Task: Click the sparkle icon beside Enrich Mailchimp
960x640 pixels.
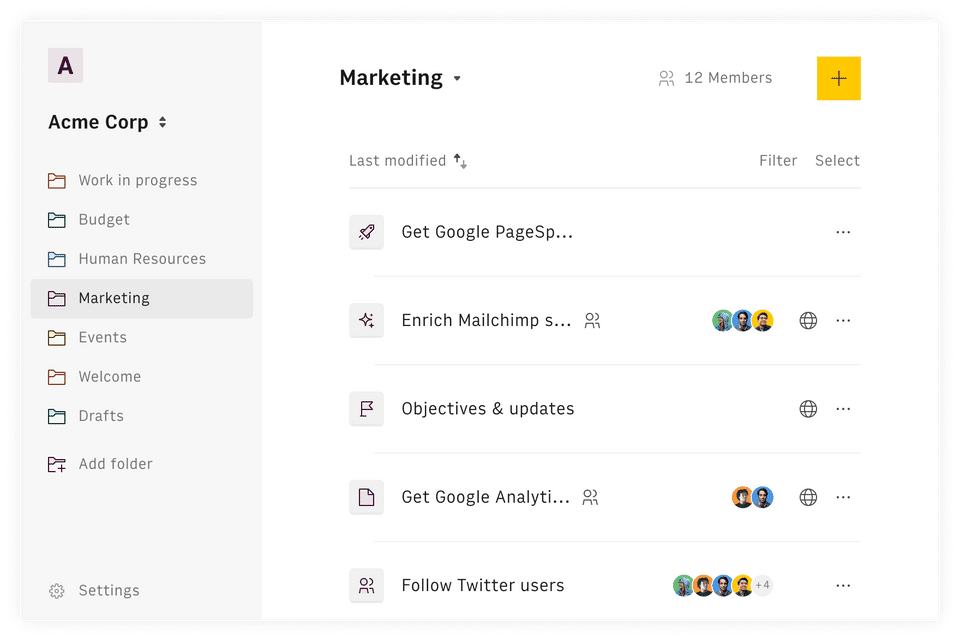Action: pos(366,321)
